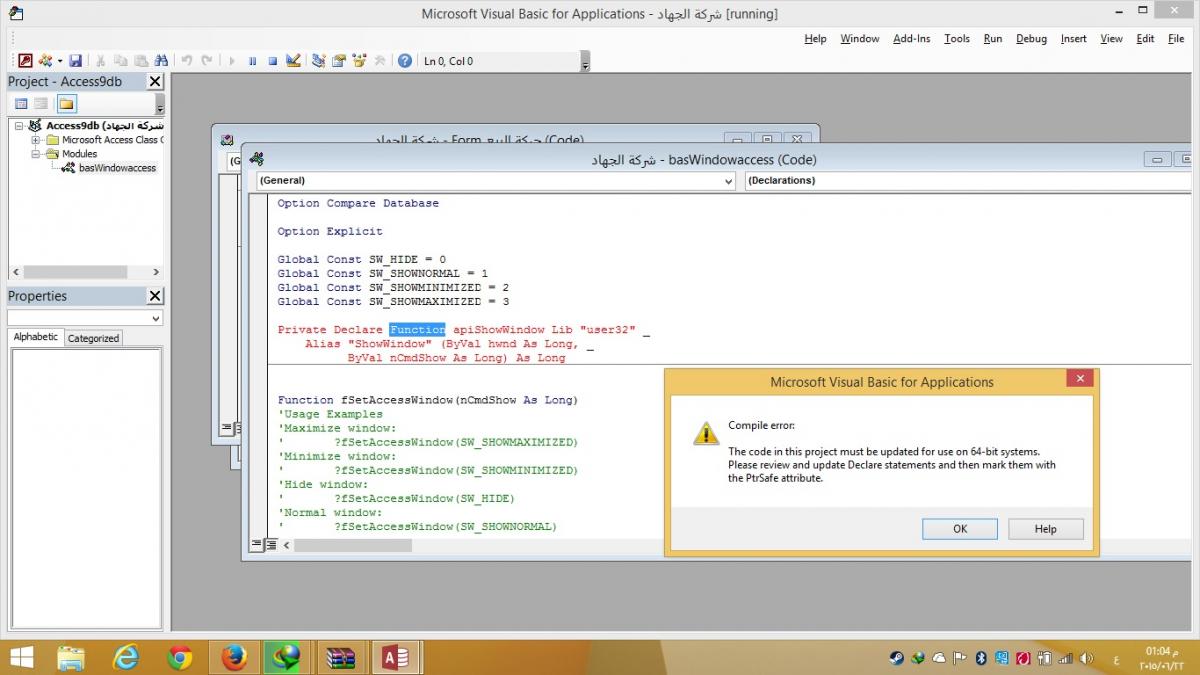1200x675 pixels.
Task: Open the Edit menu
Action: (1146, 39)
